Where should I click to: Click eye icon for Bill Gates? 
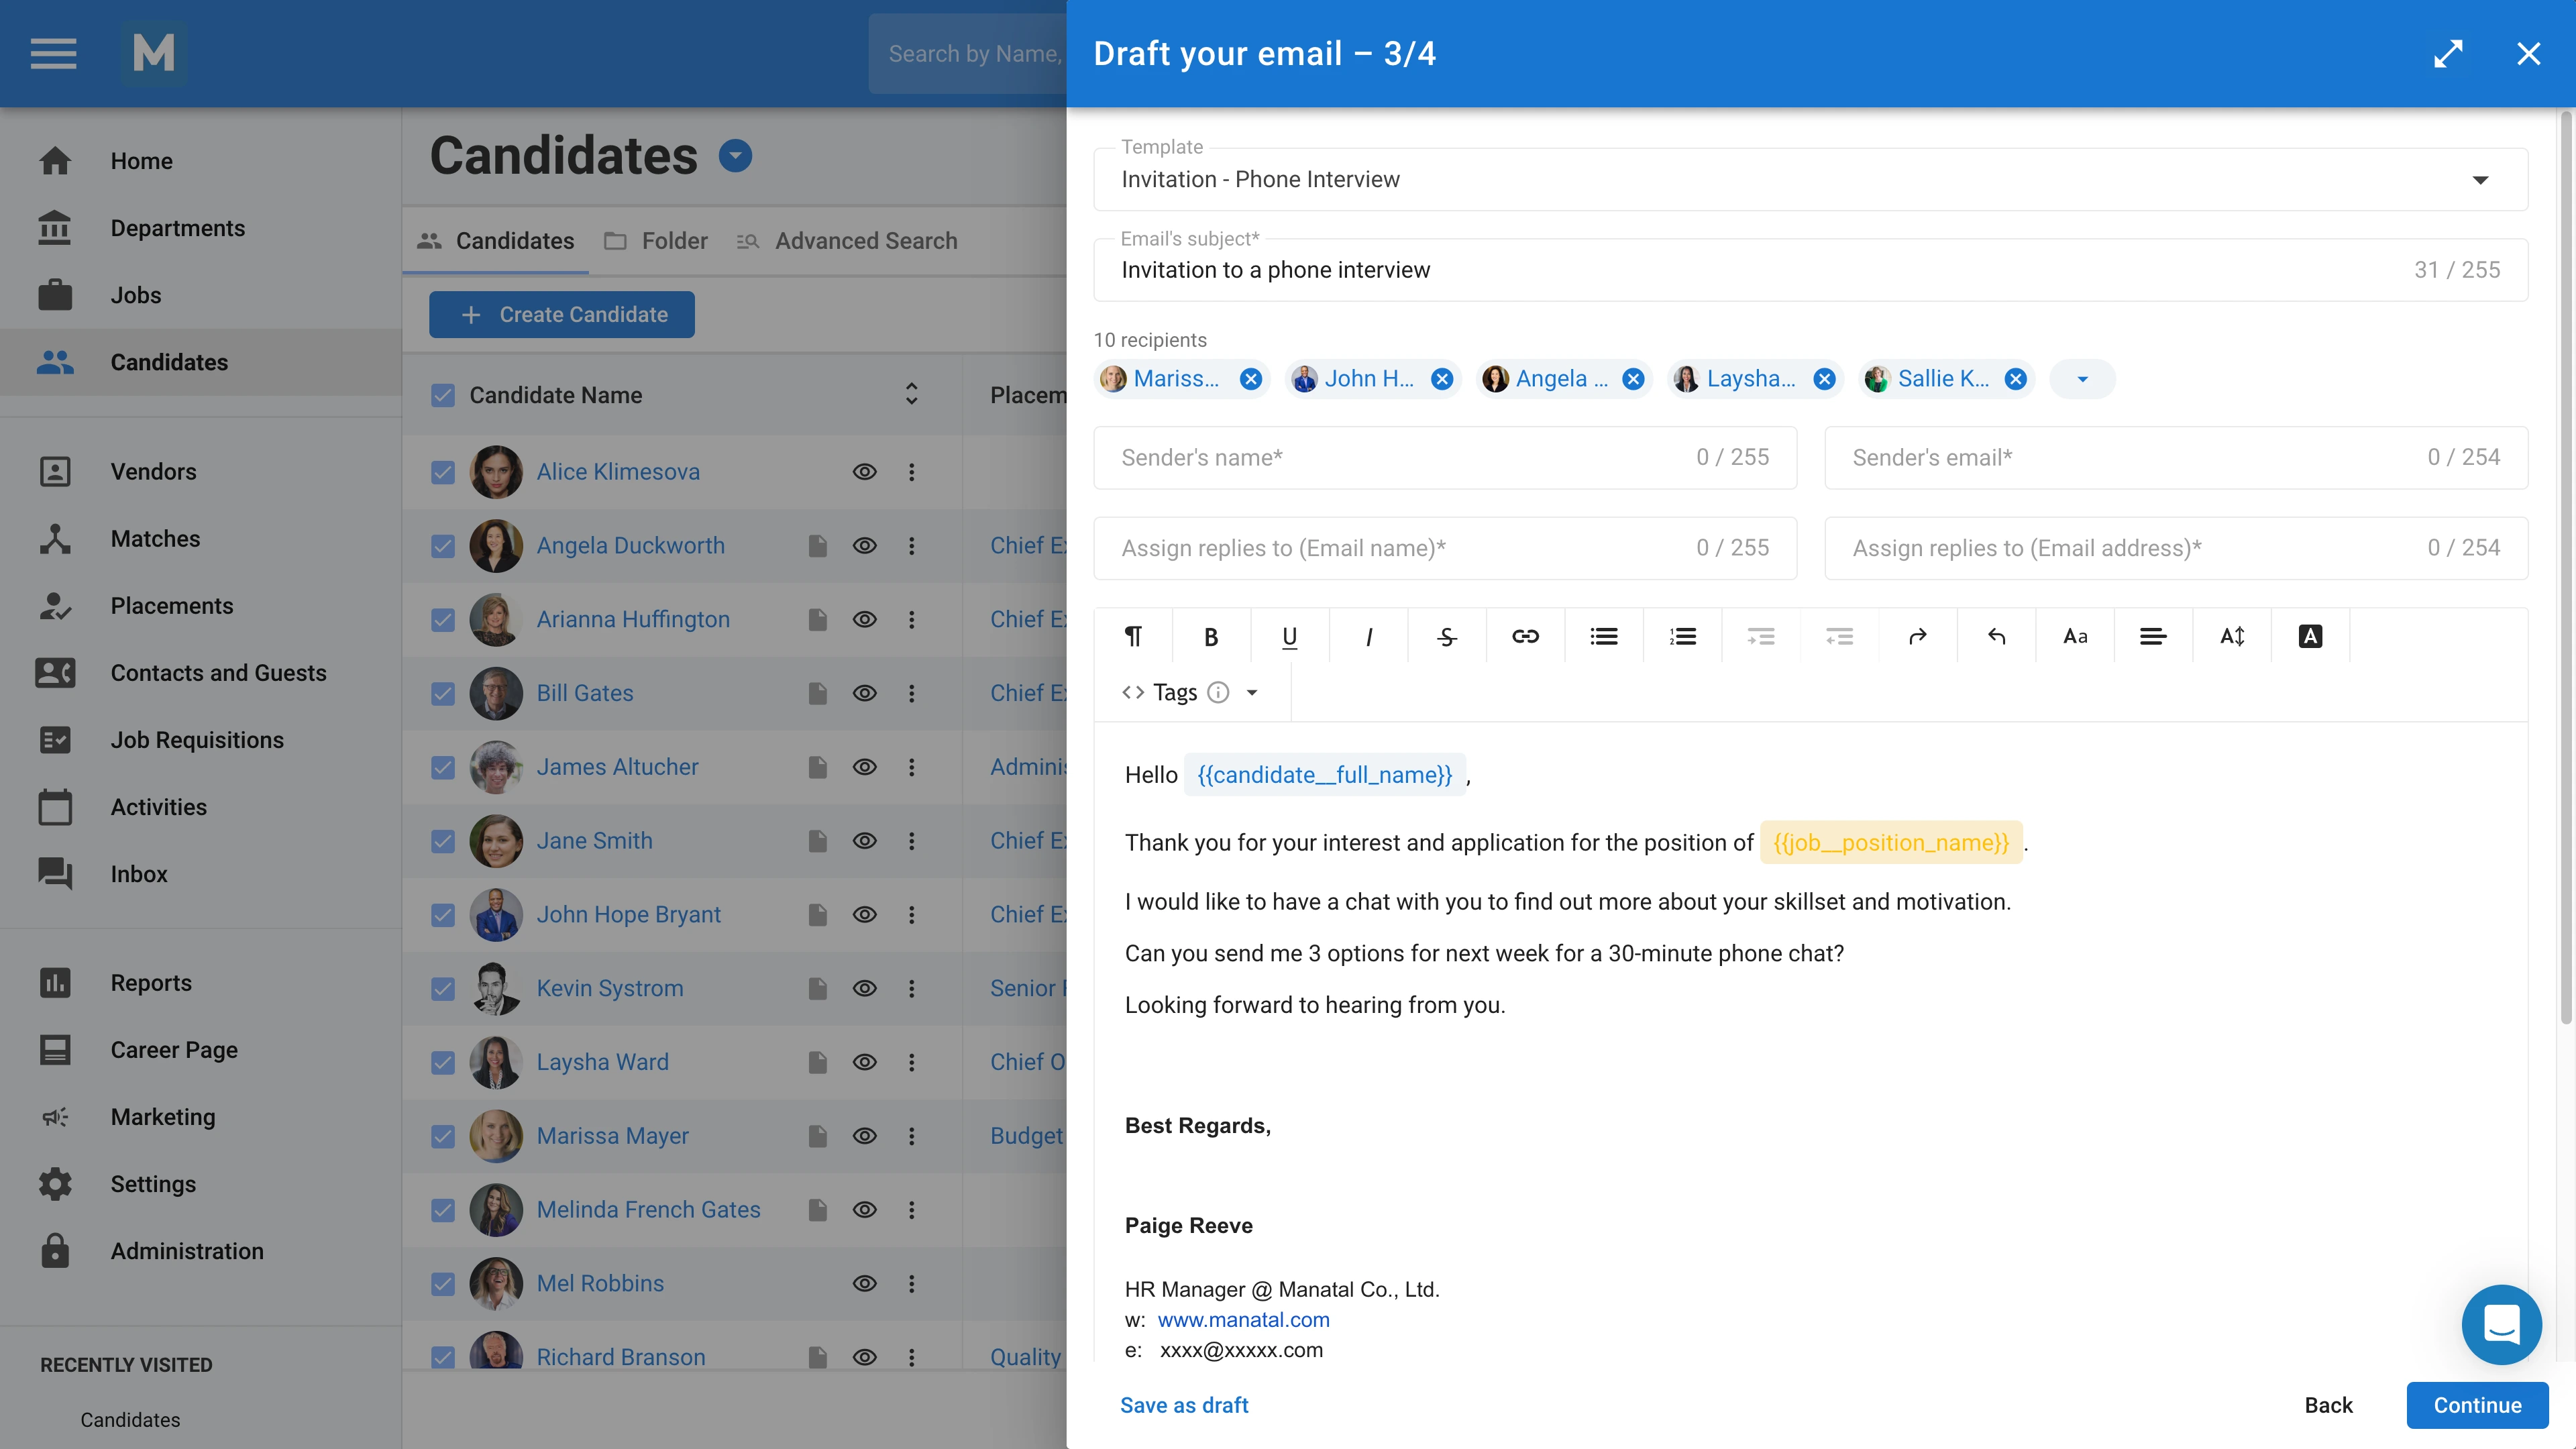click(x=864, y=693)
